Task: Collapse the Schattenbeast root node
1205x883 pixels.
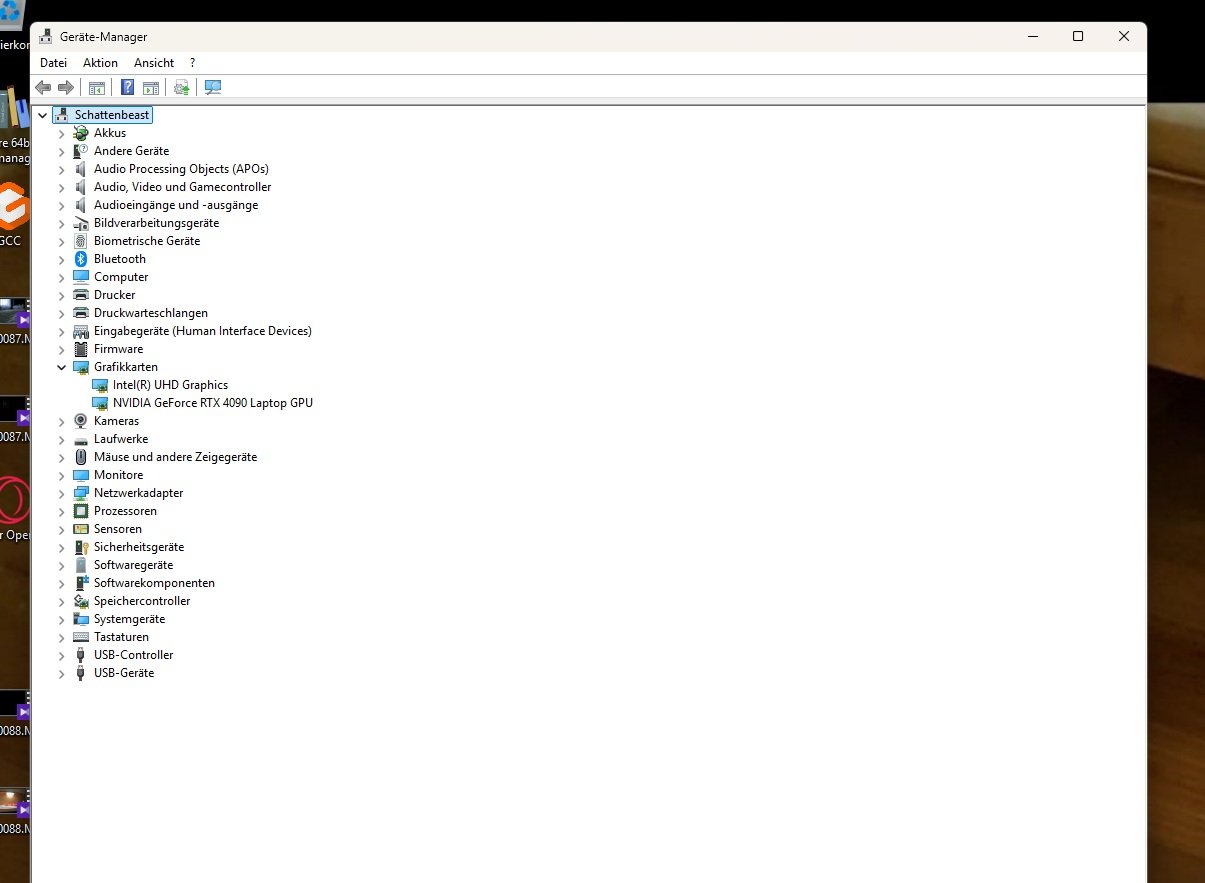Action: click(x=42, y=115)
